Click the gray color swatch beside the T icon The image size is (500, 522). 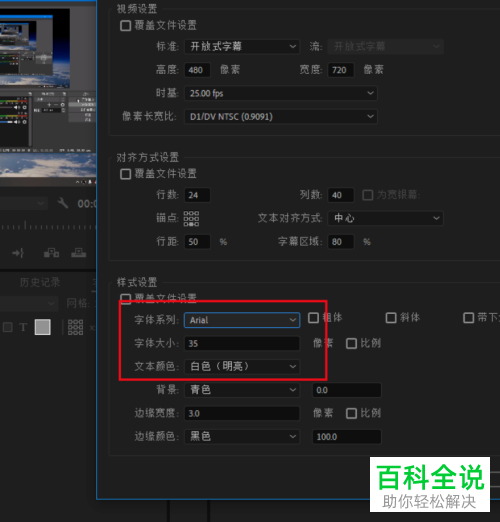[43, 327]
